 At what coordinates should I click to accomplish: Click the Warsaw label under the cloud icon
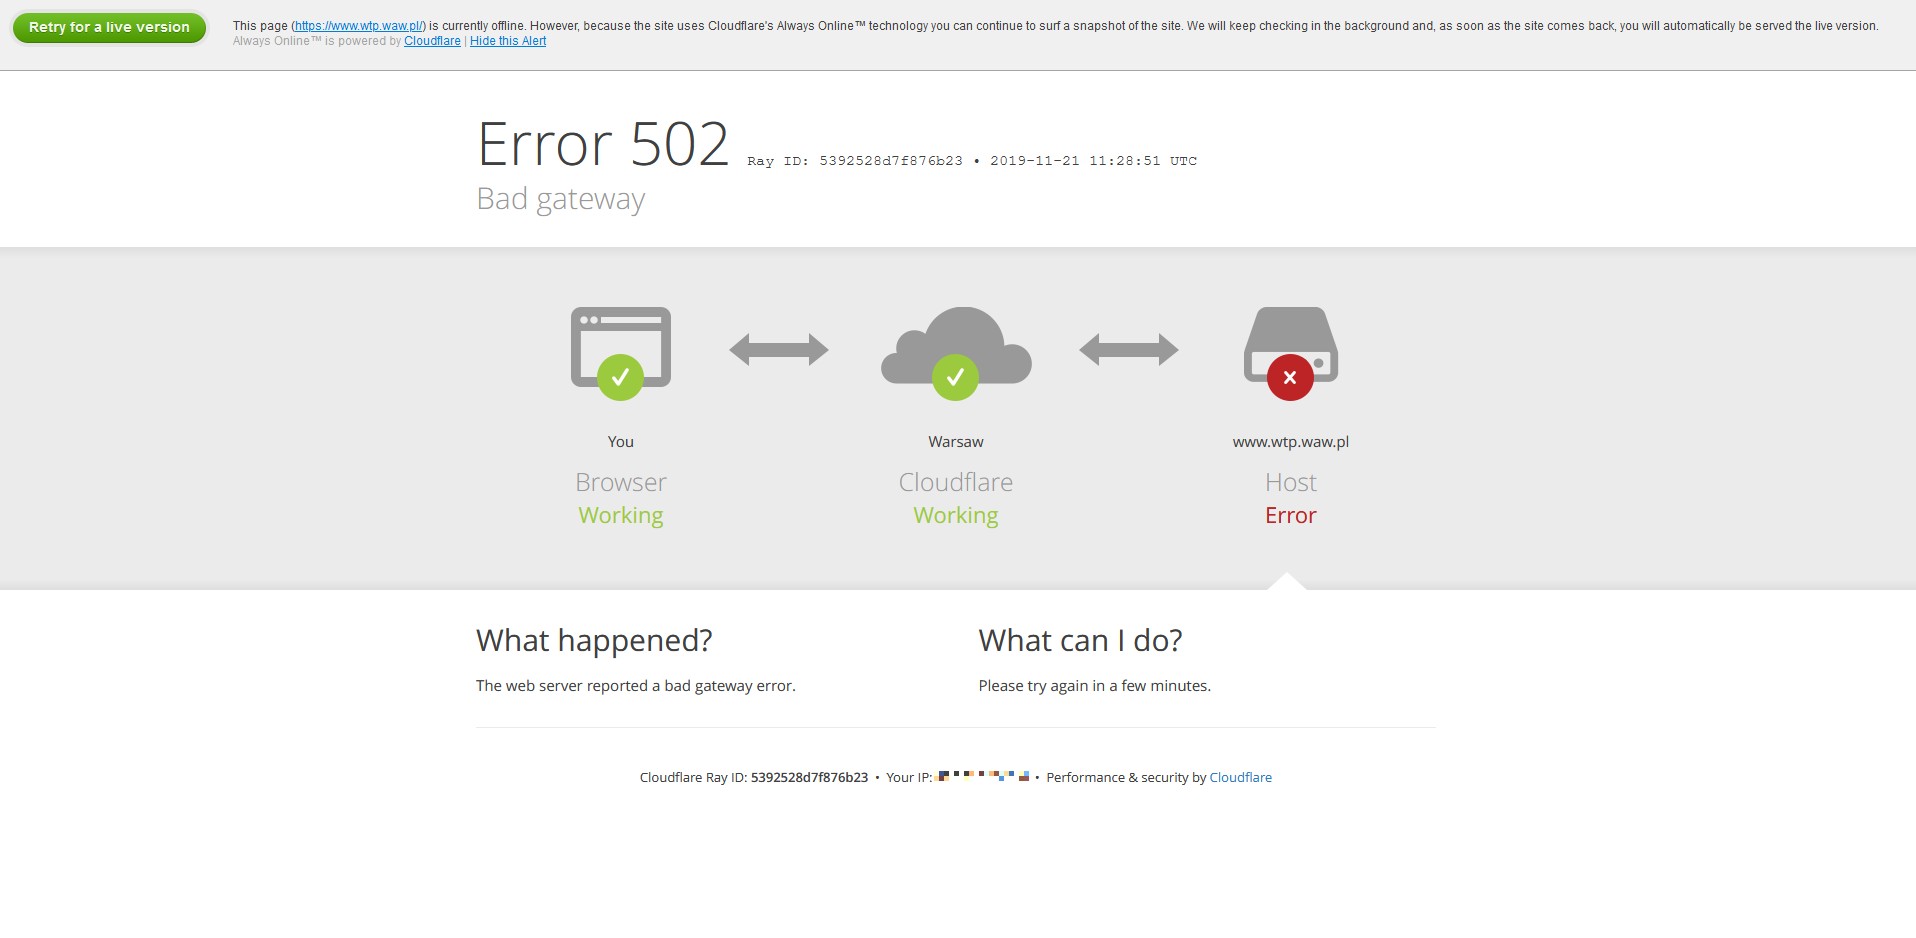956,442
